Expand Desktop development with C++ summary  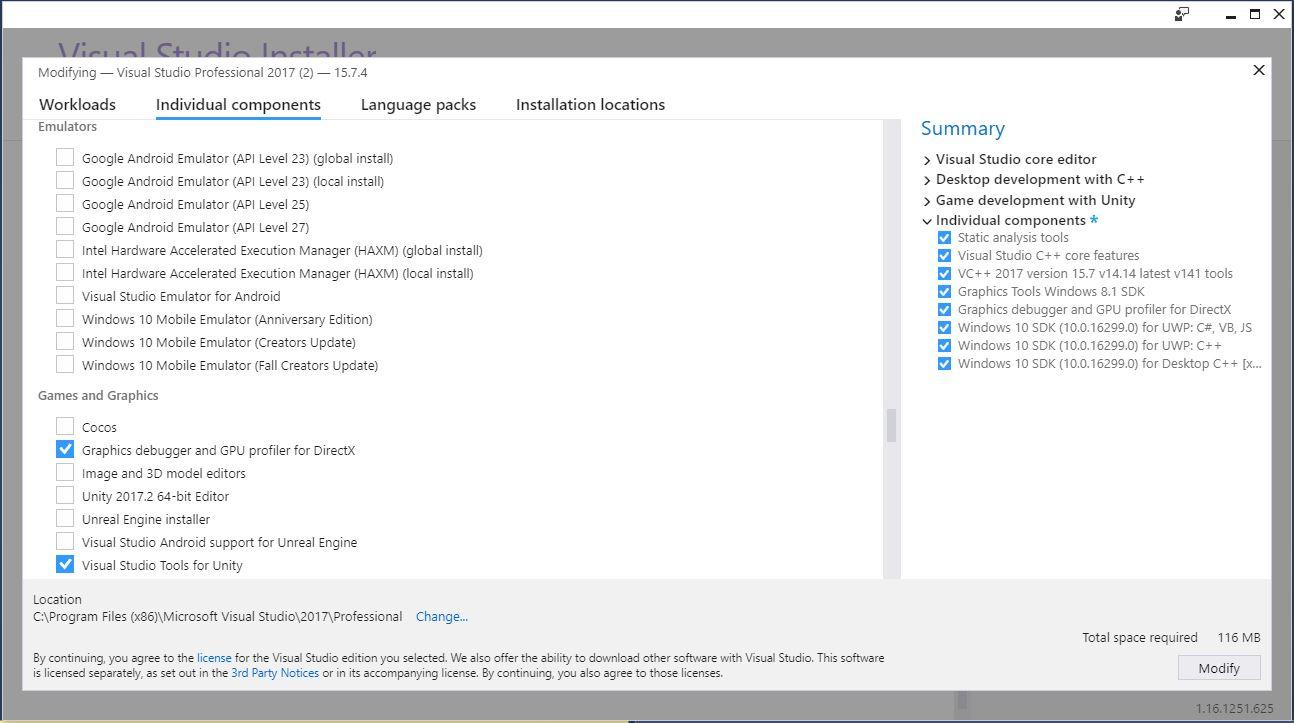[927, 180]
